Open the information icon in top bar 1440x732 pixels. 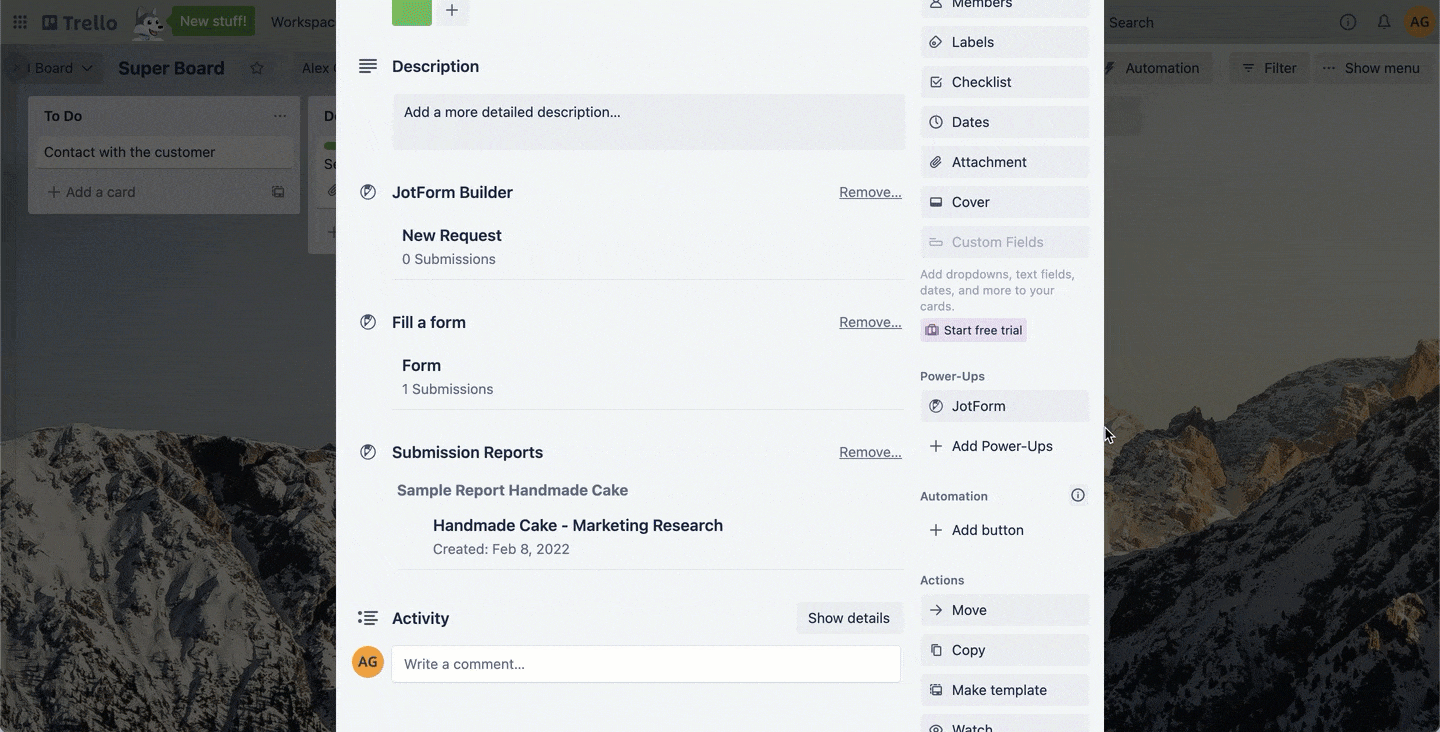[1348, 22]
